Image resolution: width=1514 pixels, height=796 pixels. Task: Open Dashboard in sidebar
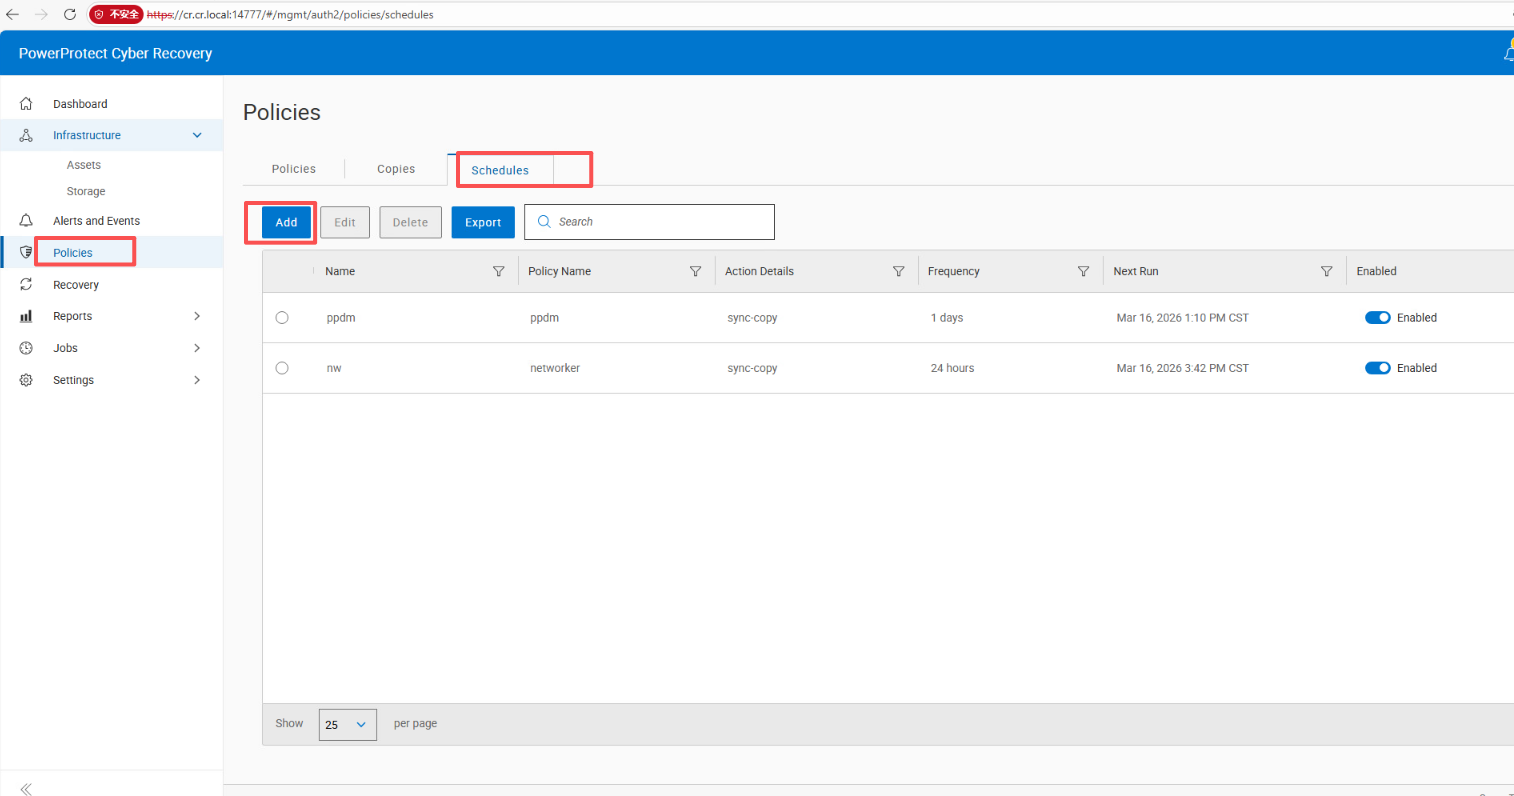(x=80, y=104)
